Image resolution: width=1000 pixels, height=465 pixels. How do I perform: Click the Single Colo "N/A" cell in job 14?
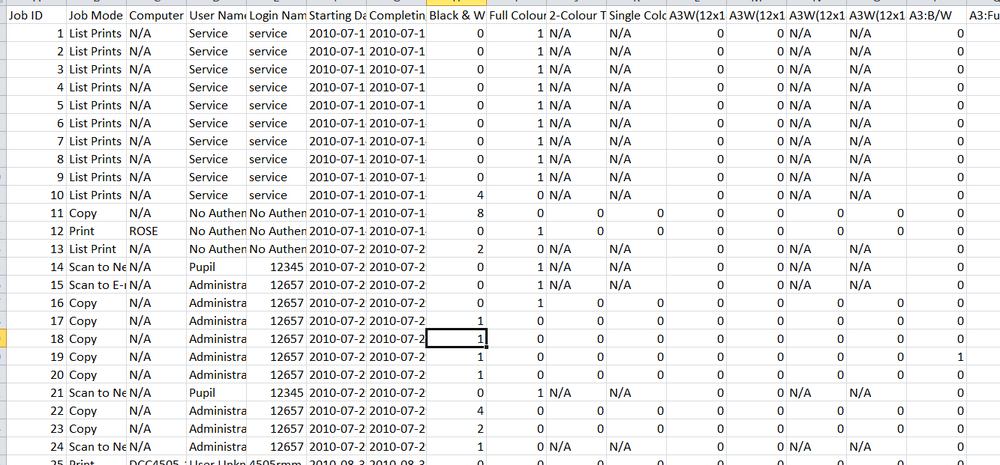636,267
